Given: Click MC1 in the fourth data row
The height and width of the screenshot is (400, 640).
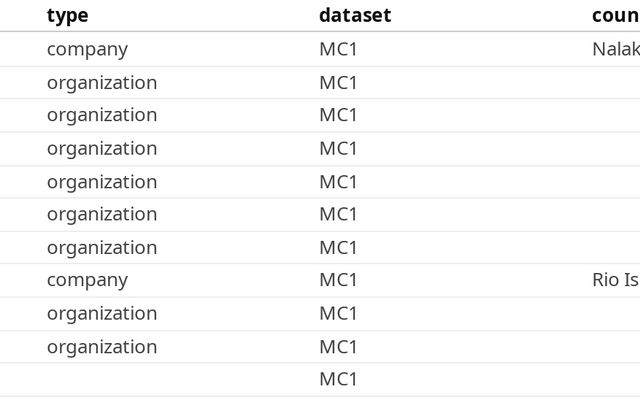Looking at the screenshot, I should [x=338, y=148].
